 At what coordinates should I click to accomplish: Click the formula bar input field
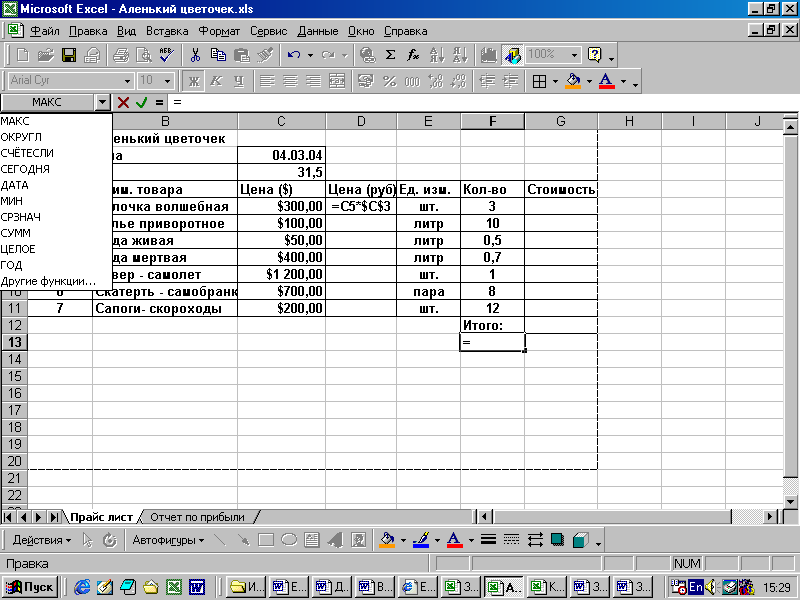485,102
